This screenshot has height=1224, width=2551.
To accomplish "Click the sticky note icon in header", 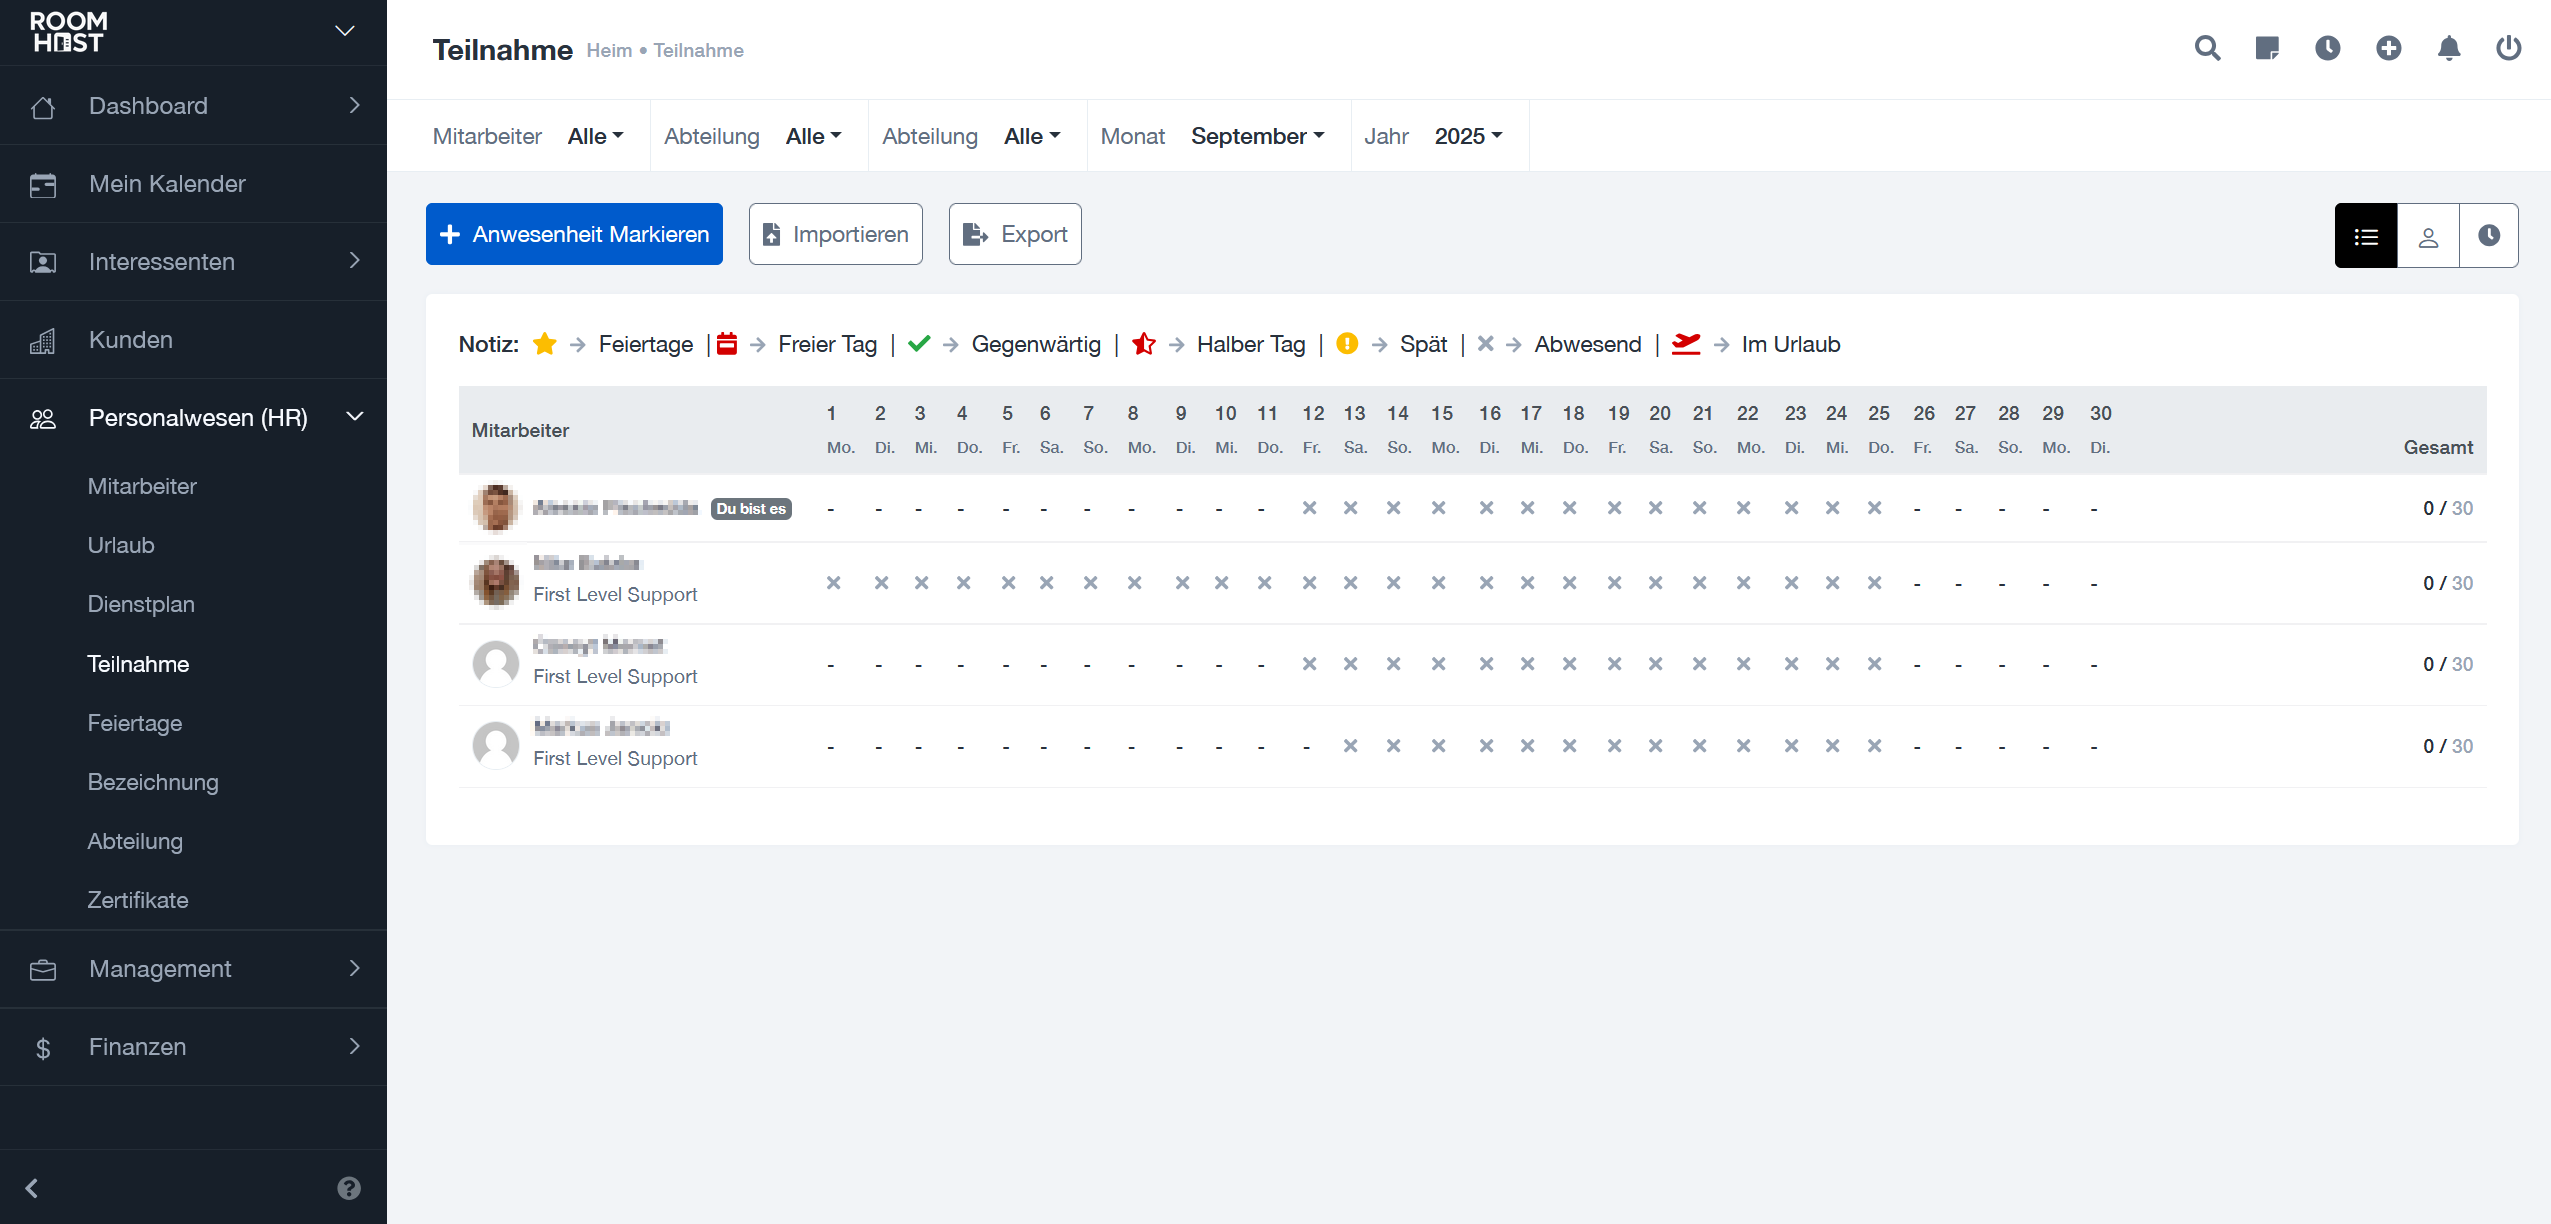I will tap(2267, 48).
